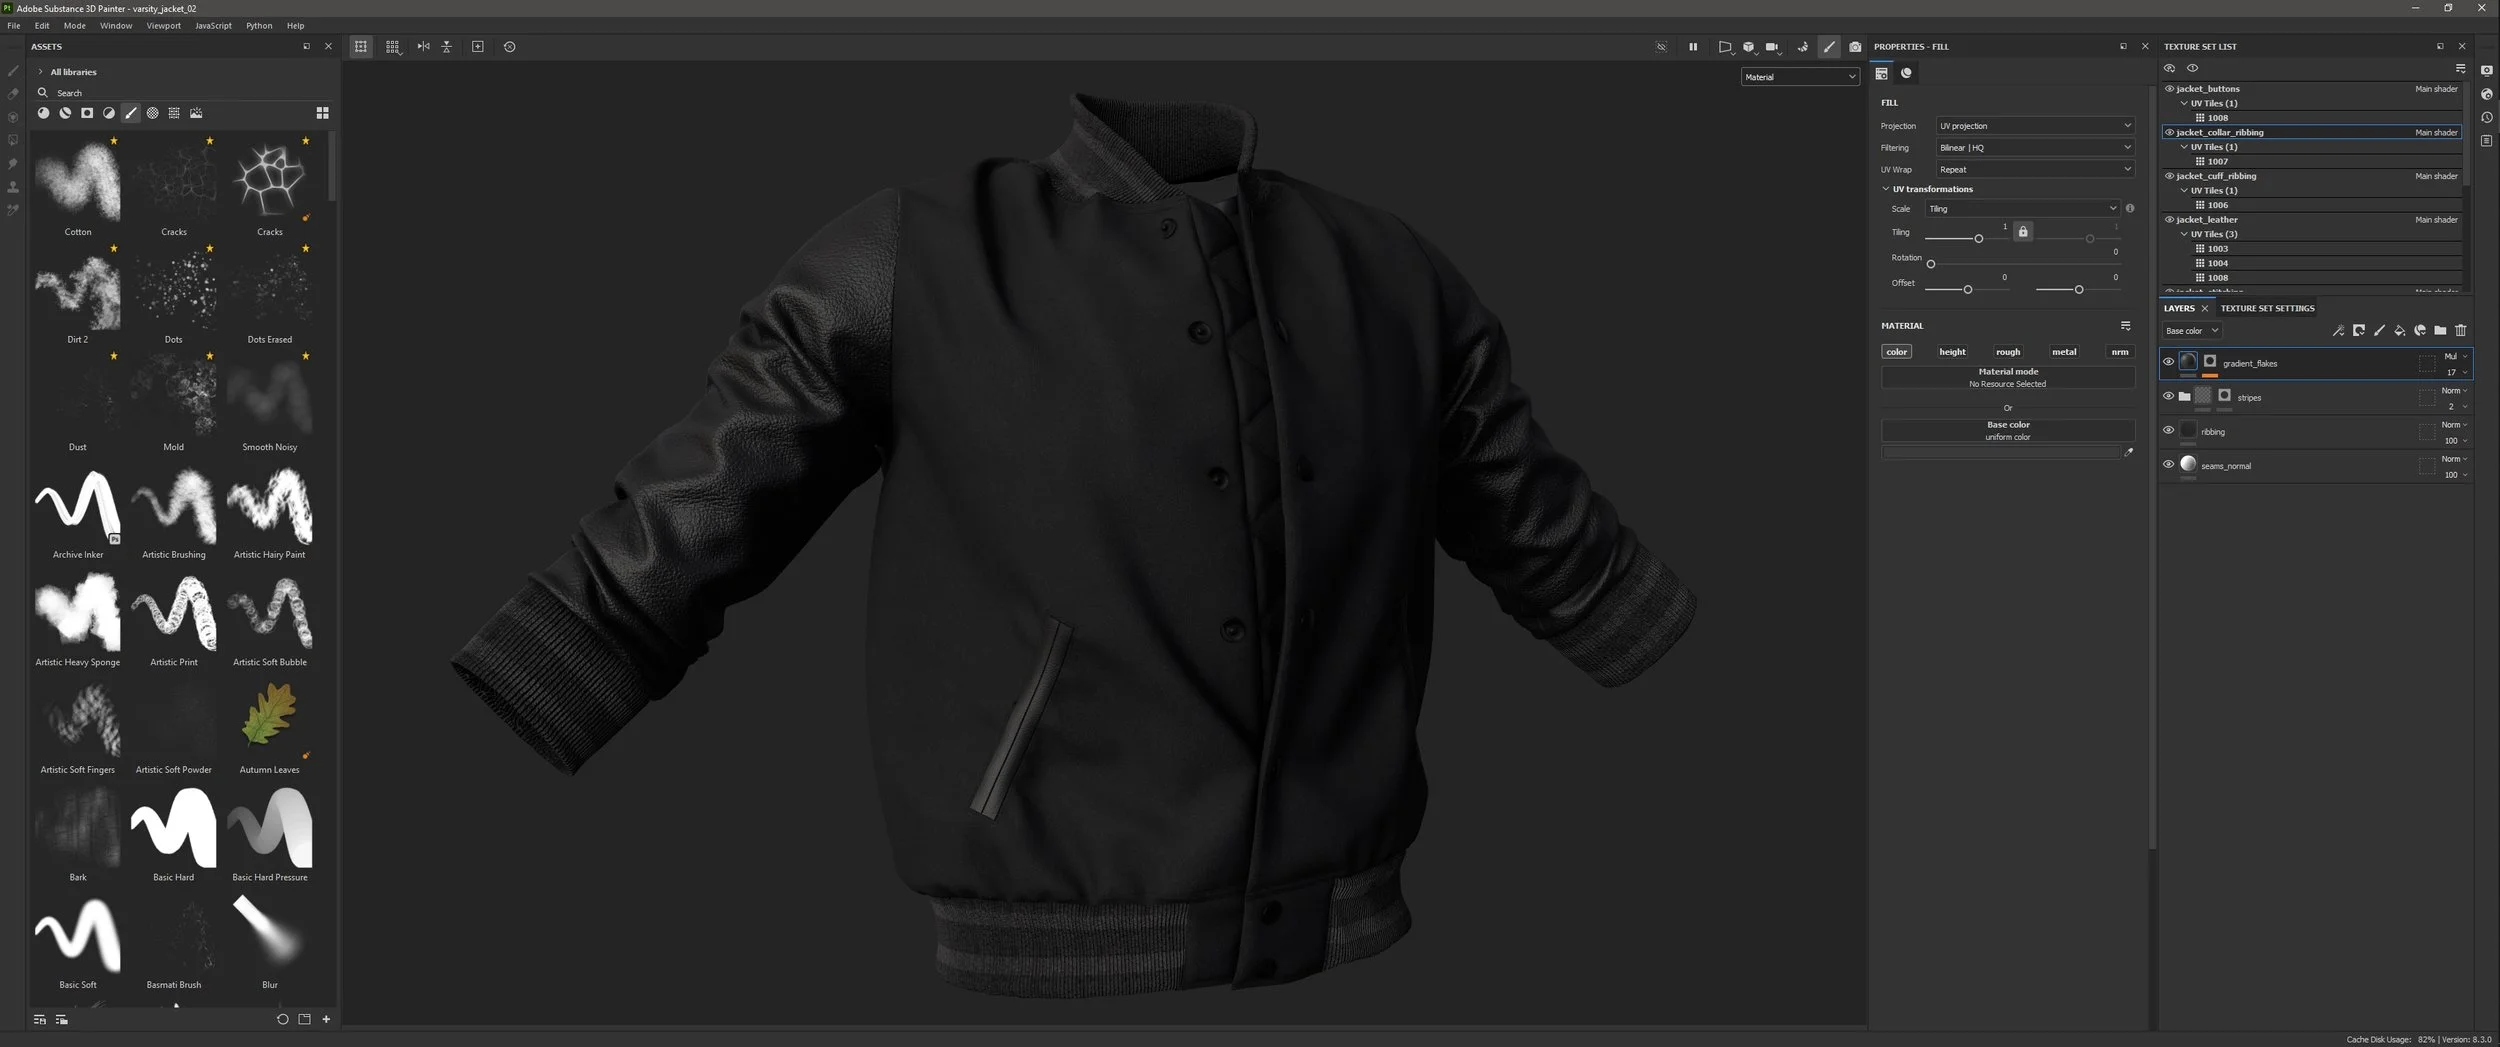Open the Python menu
Image resolution: width=2500 pixels, height=1047 pixels.
click(259, 25)
